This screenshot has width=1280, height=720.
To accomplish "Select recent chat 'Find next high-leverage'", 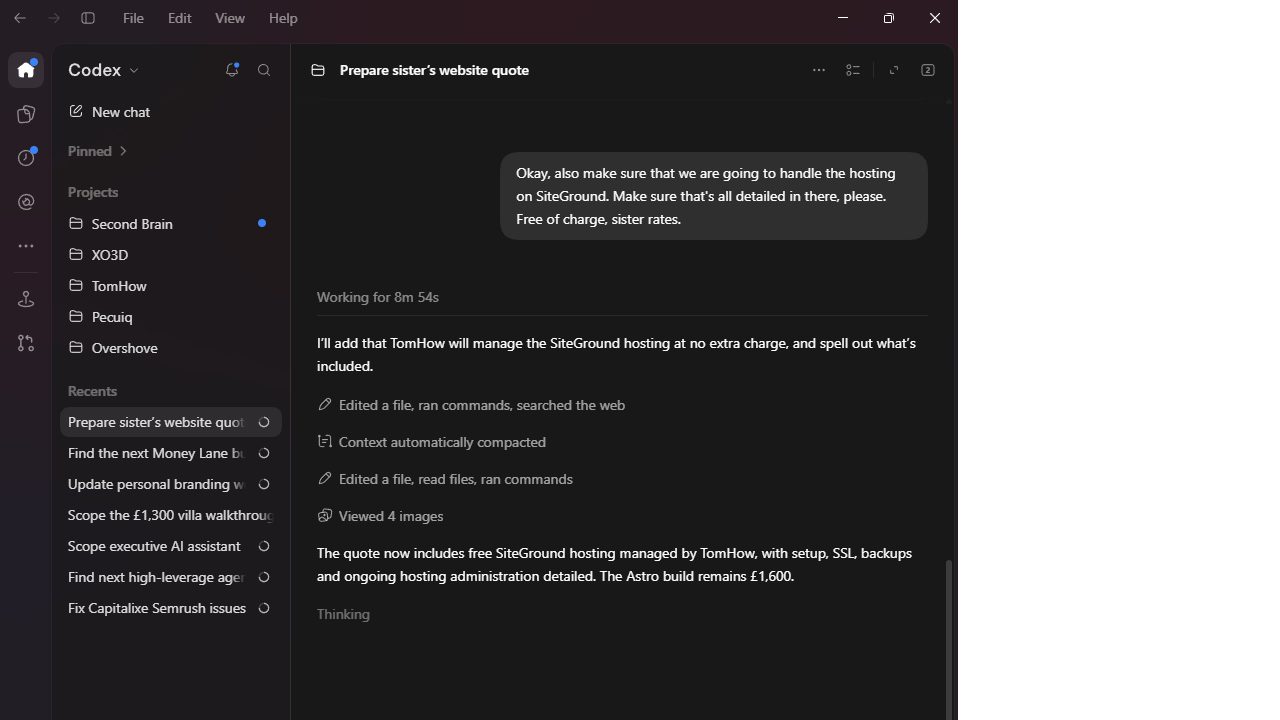I will click(170, 577).
